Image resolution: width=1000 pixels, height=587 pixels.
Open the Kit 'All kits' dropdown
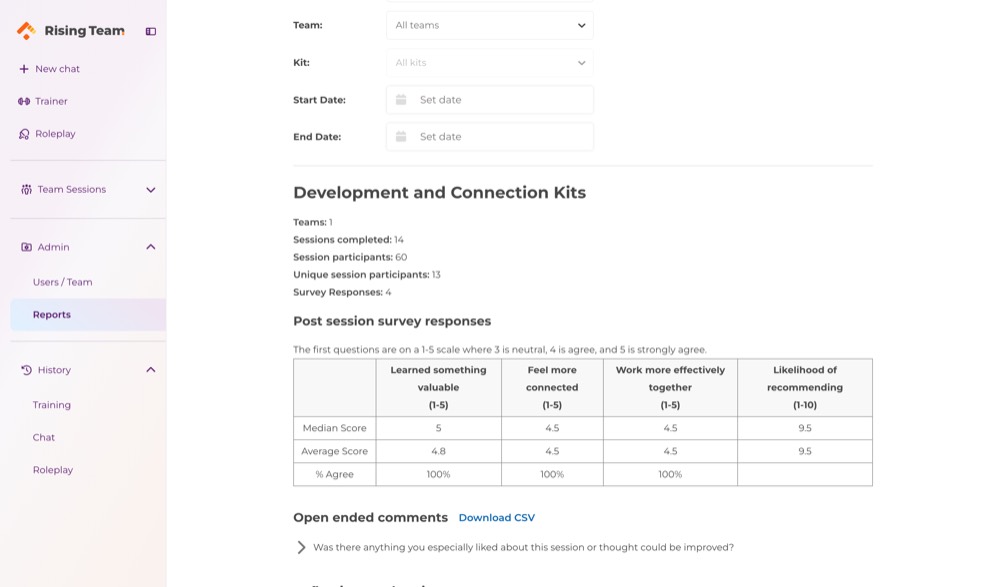click(490, 63)
